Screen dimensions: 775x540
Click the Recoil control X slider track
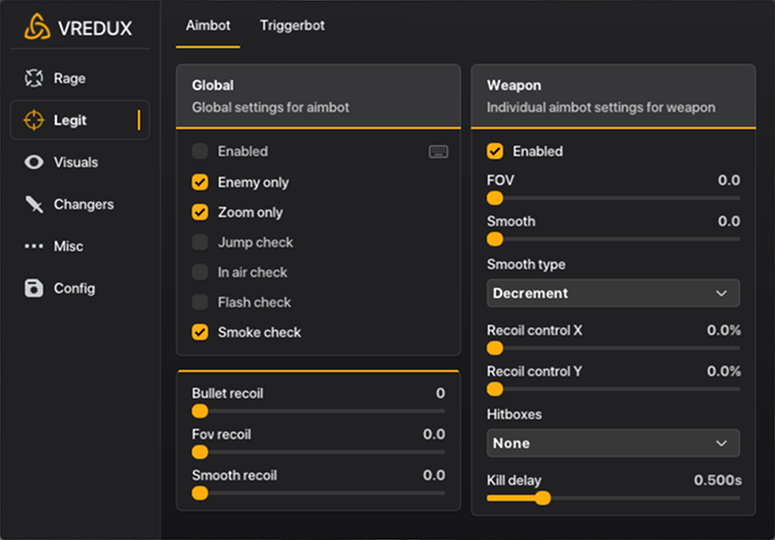pyautogui.click(x=615, y=348)
